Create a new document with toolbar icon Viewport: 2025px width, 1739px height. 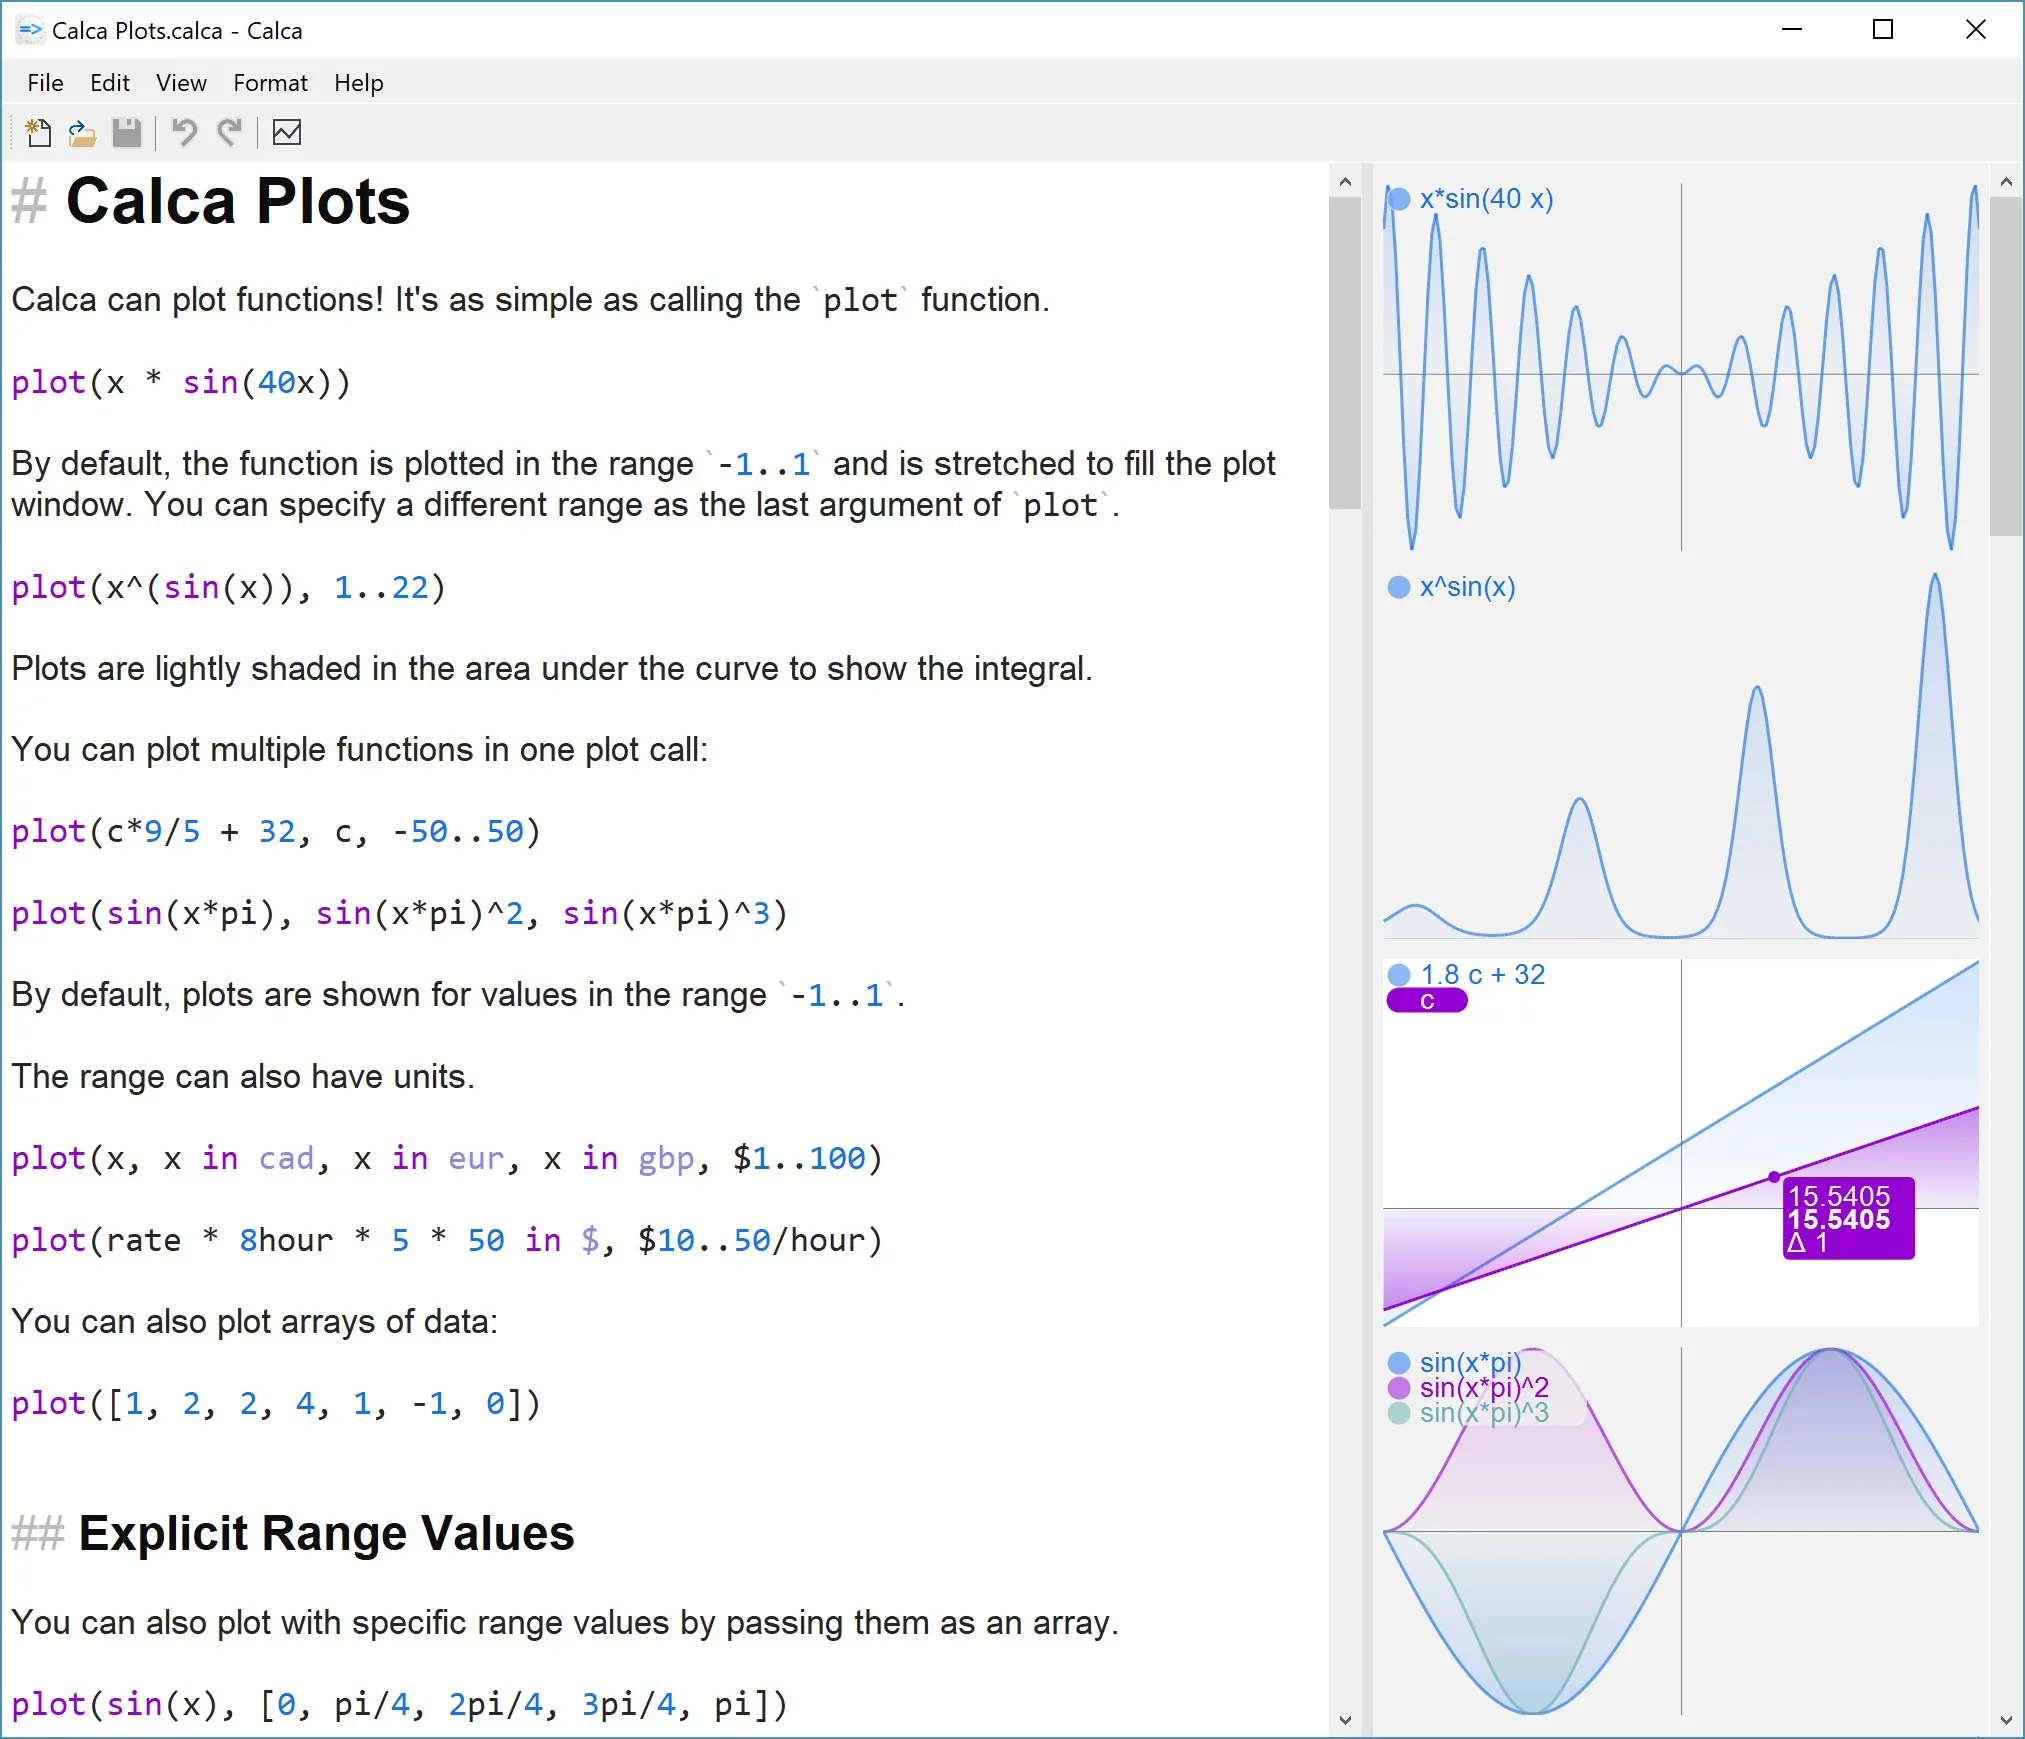pos(38,132)
